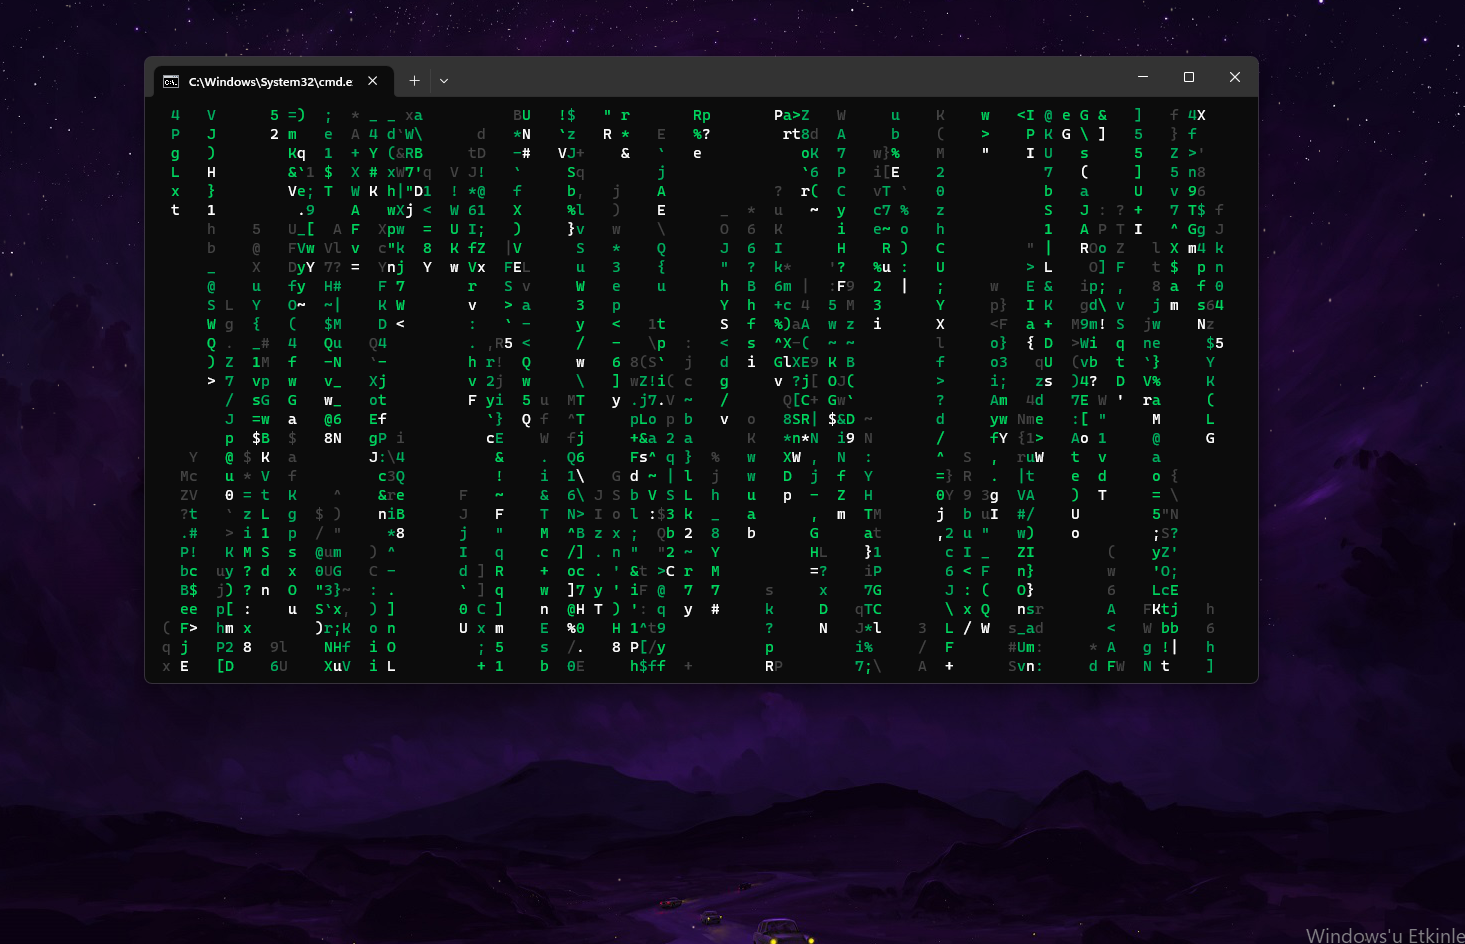Screen dimensions: 1465x944
Task: Maximize the terminal window
Action: tap(1189, 76)
